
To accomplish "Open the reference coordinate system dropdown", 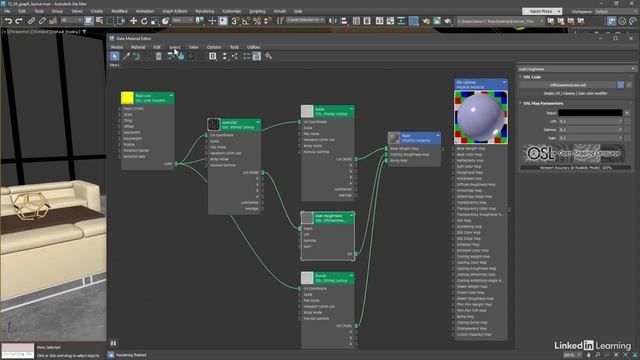I will pos(182,20).
